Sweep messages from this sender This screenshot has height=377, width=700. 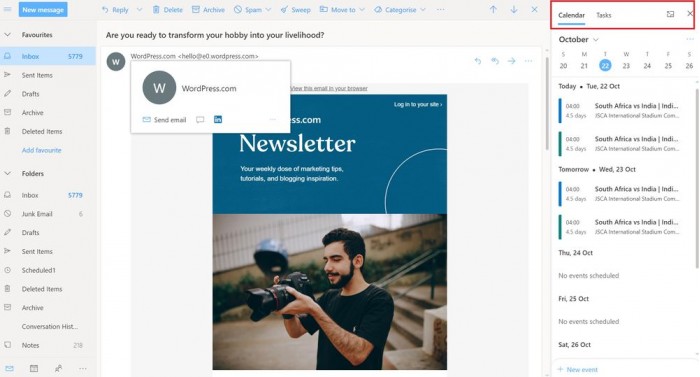[x=296, y=9]
